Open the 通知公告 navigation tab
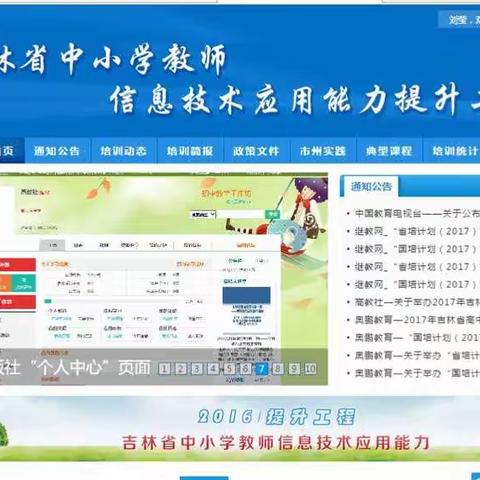 (x=57, y=151)
